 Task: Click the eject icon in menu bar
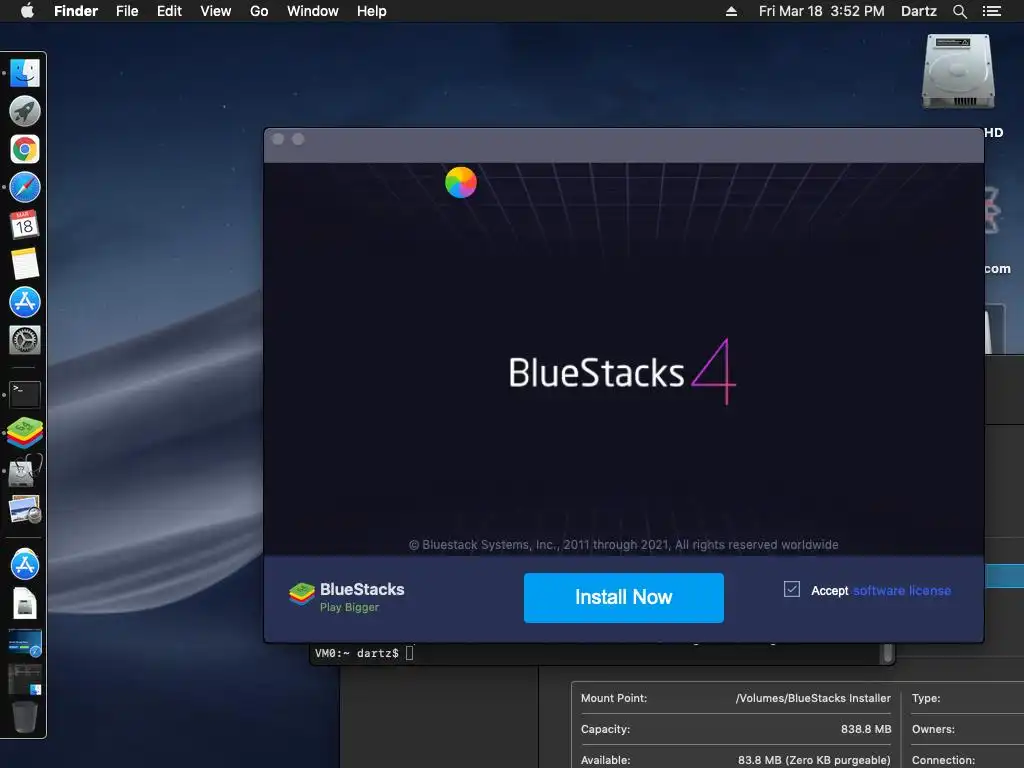731,11
